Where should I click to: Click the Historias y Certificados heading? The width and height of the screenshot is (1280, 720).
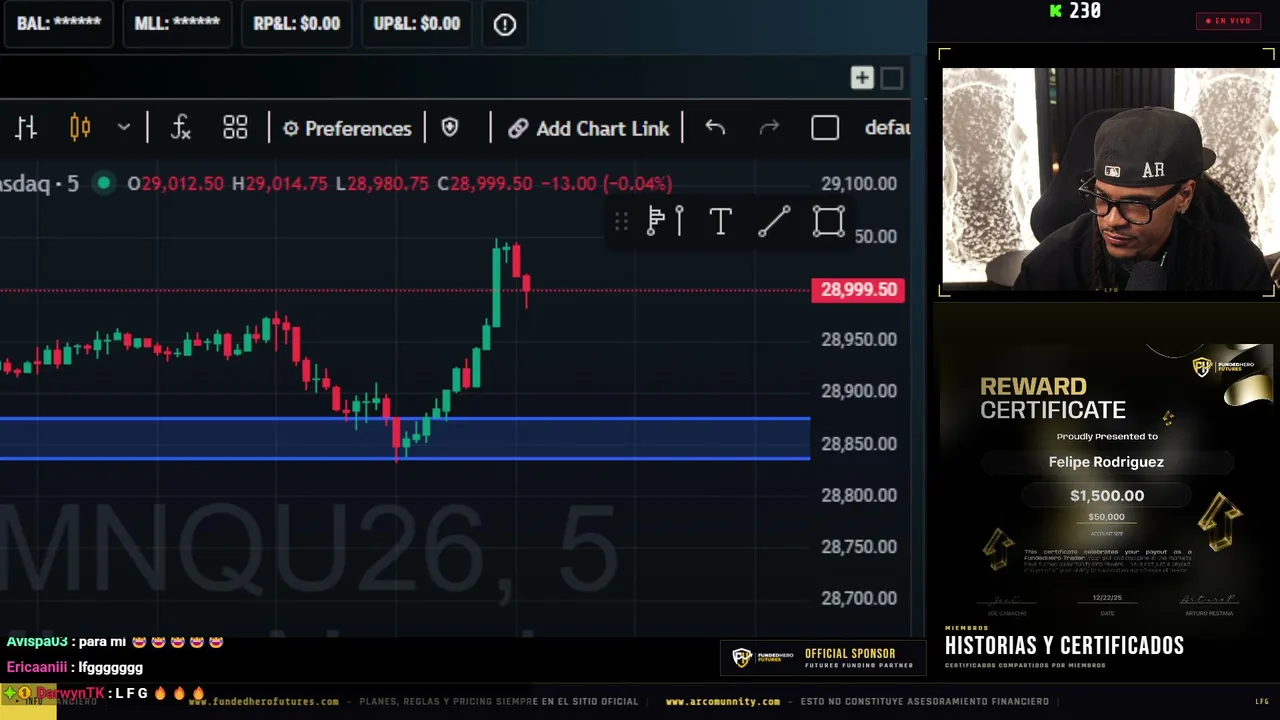[x=1064, y=646]
